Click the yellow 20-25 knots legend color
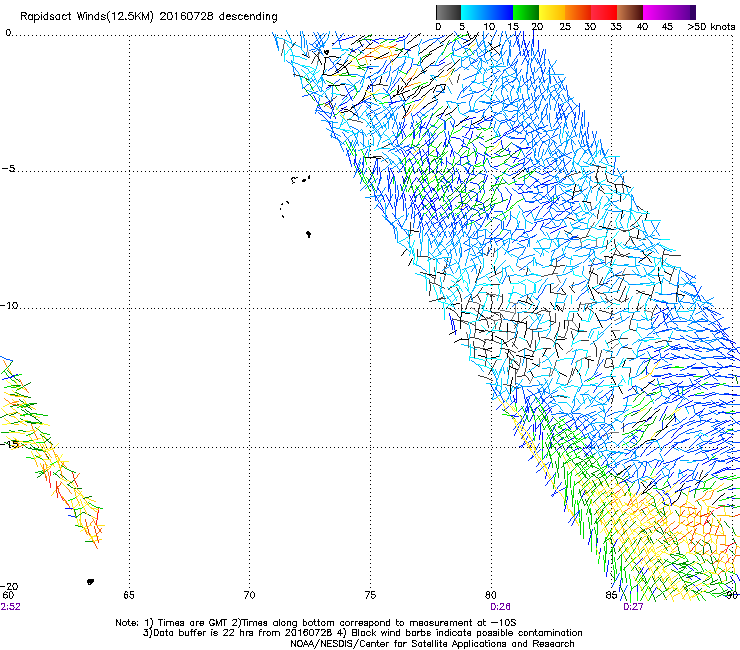This screenshot has height=650, width=740. tap(552, 12)
